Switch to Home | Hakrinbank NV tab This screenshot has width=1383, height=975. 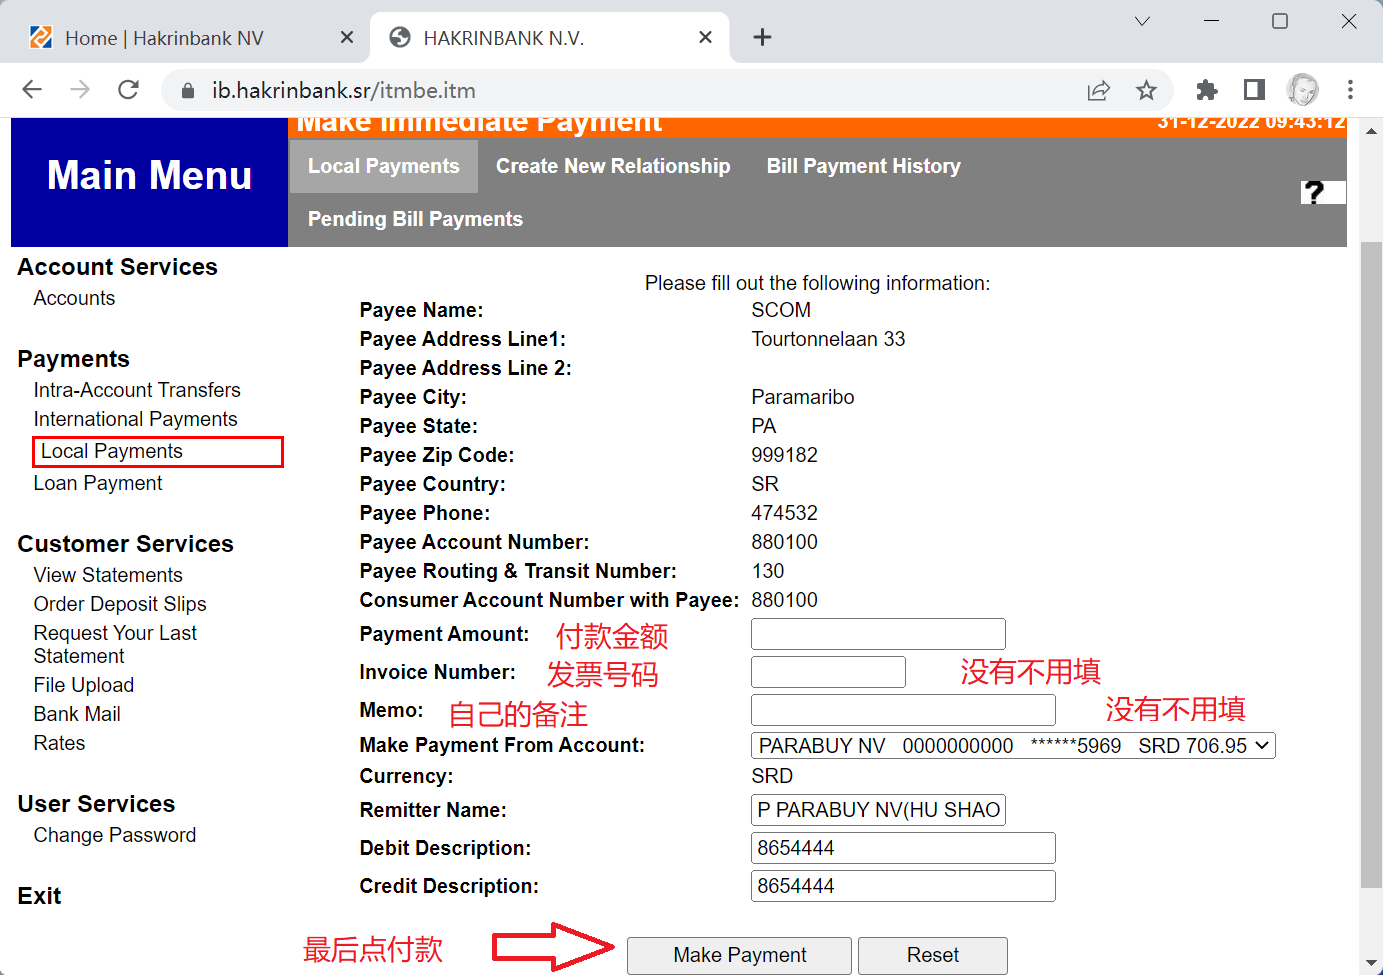pyautogui.click(x=164, y=38)
